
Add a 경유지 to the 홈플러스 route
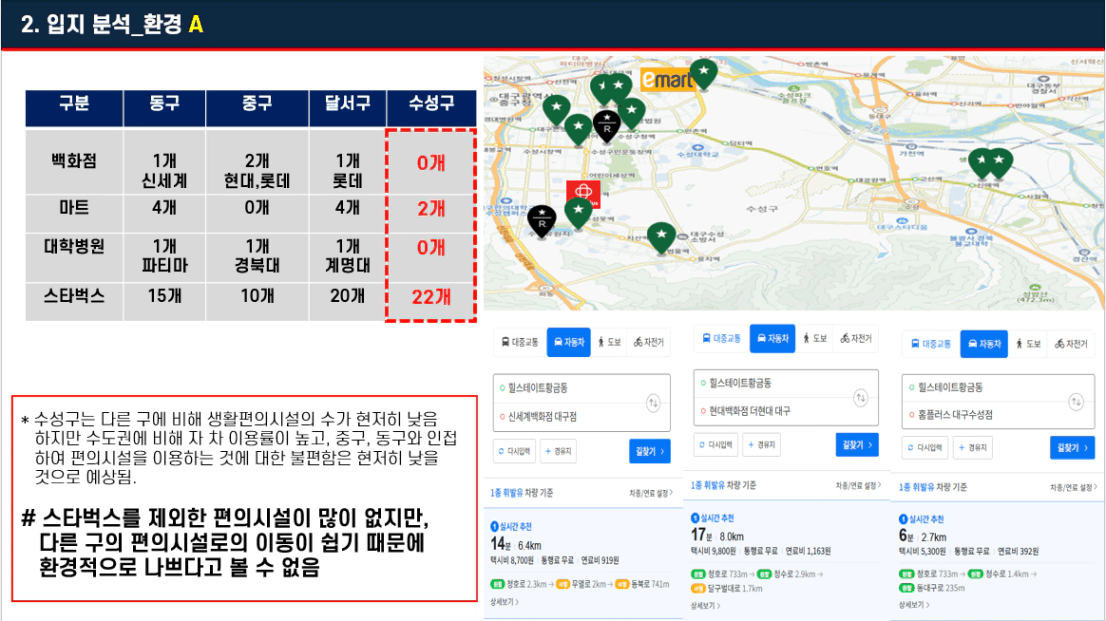(x=973, y=447)
